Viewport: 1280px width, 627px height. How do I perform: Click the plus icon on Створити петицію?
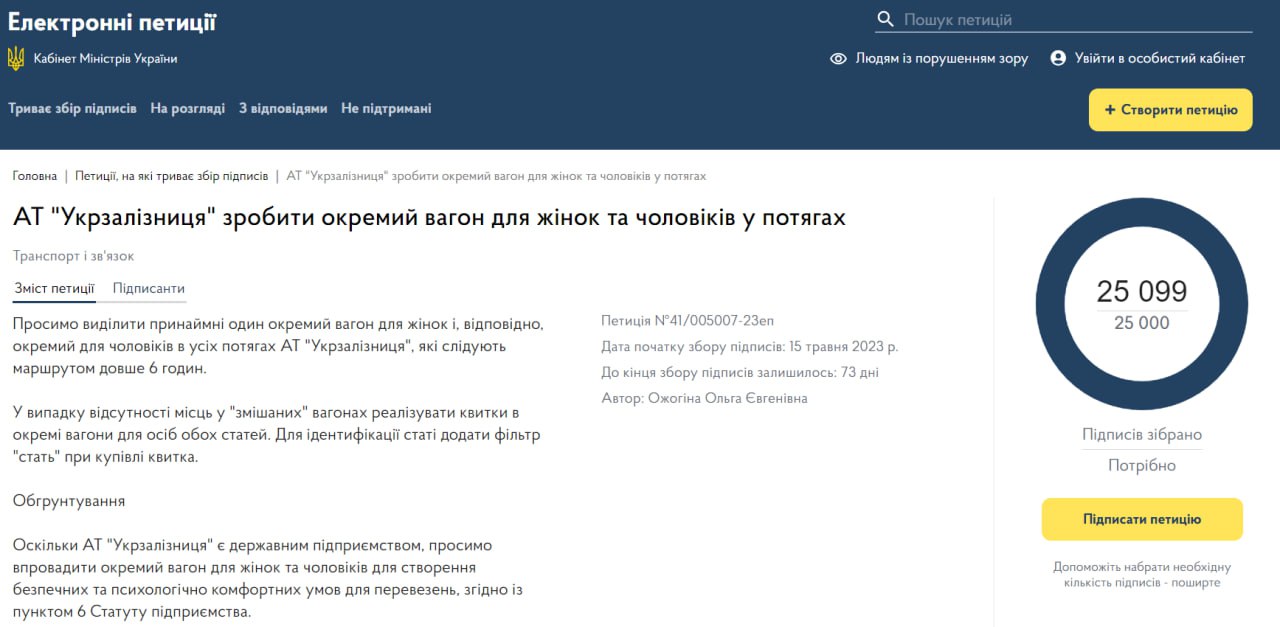coord(1109,110)
